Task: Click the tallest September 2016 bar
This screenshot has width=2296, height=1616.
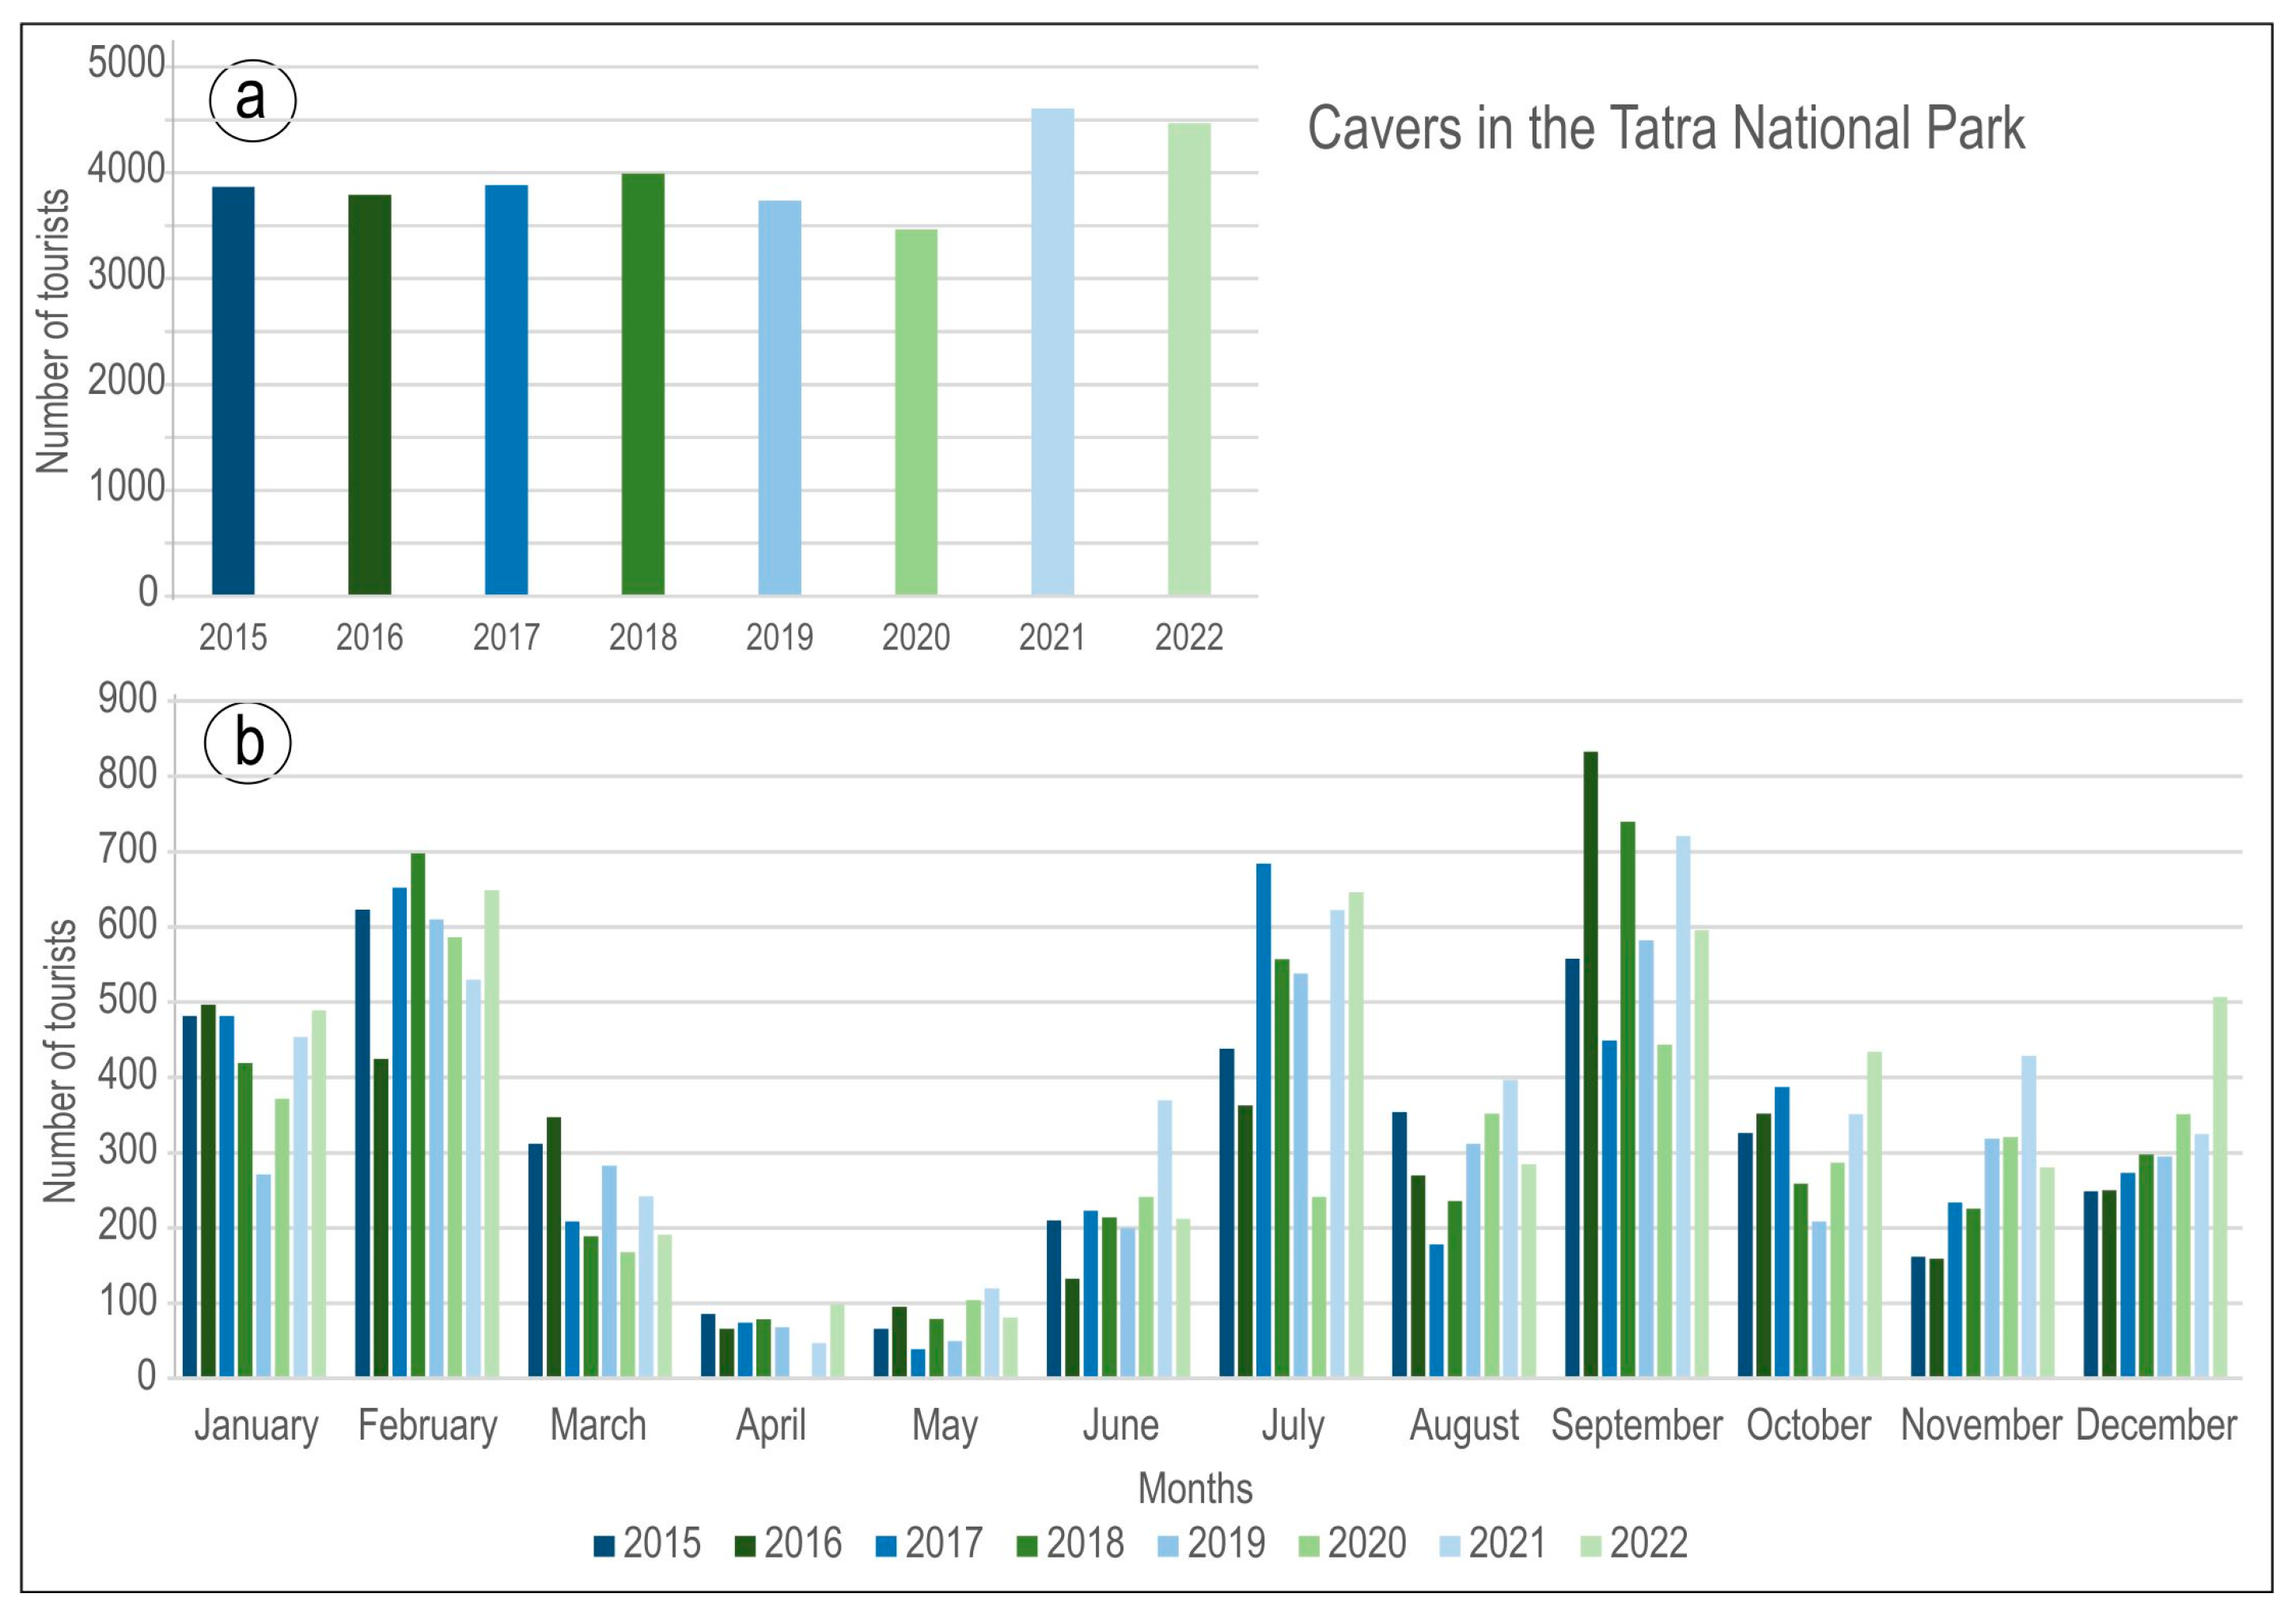Action: point(1590,1064)
